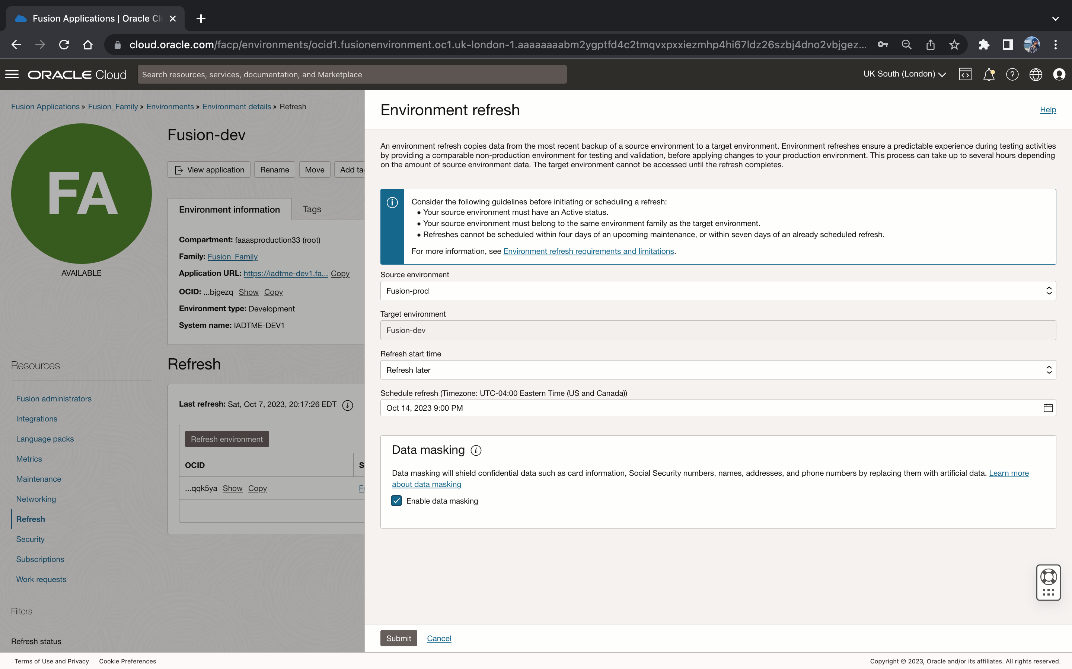Click the Data masking info icon

coord(476,450)
